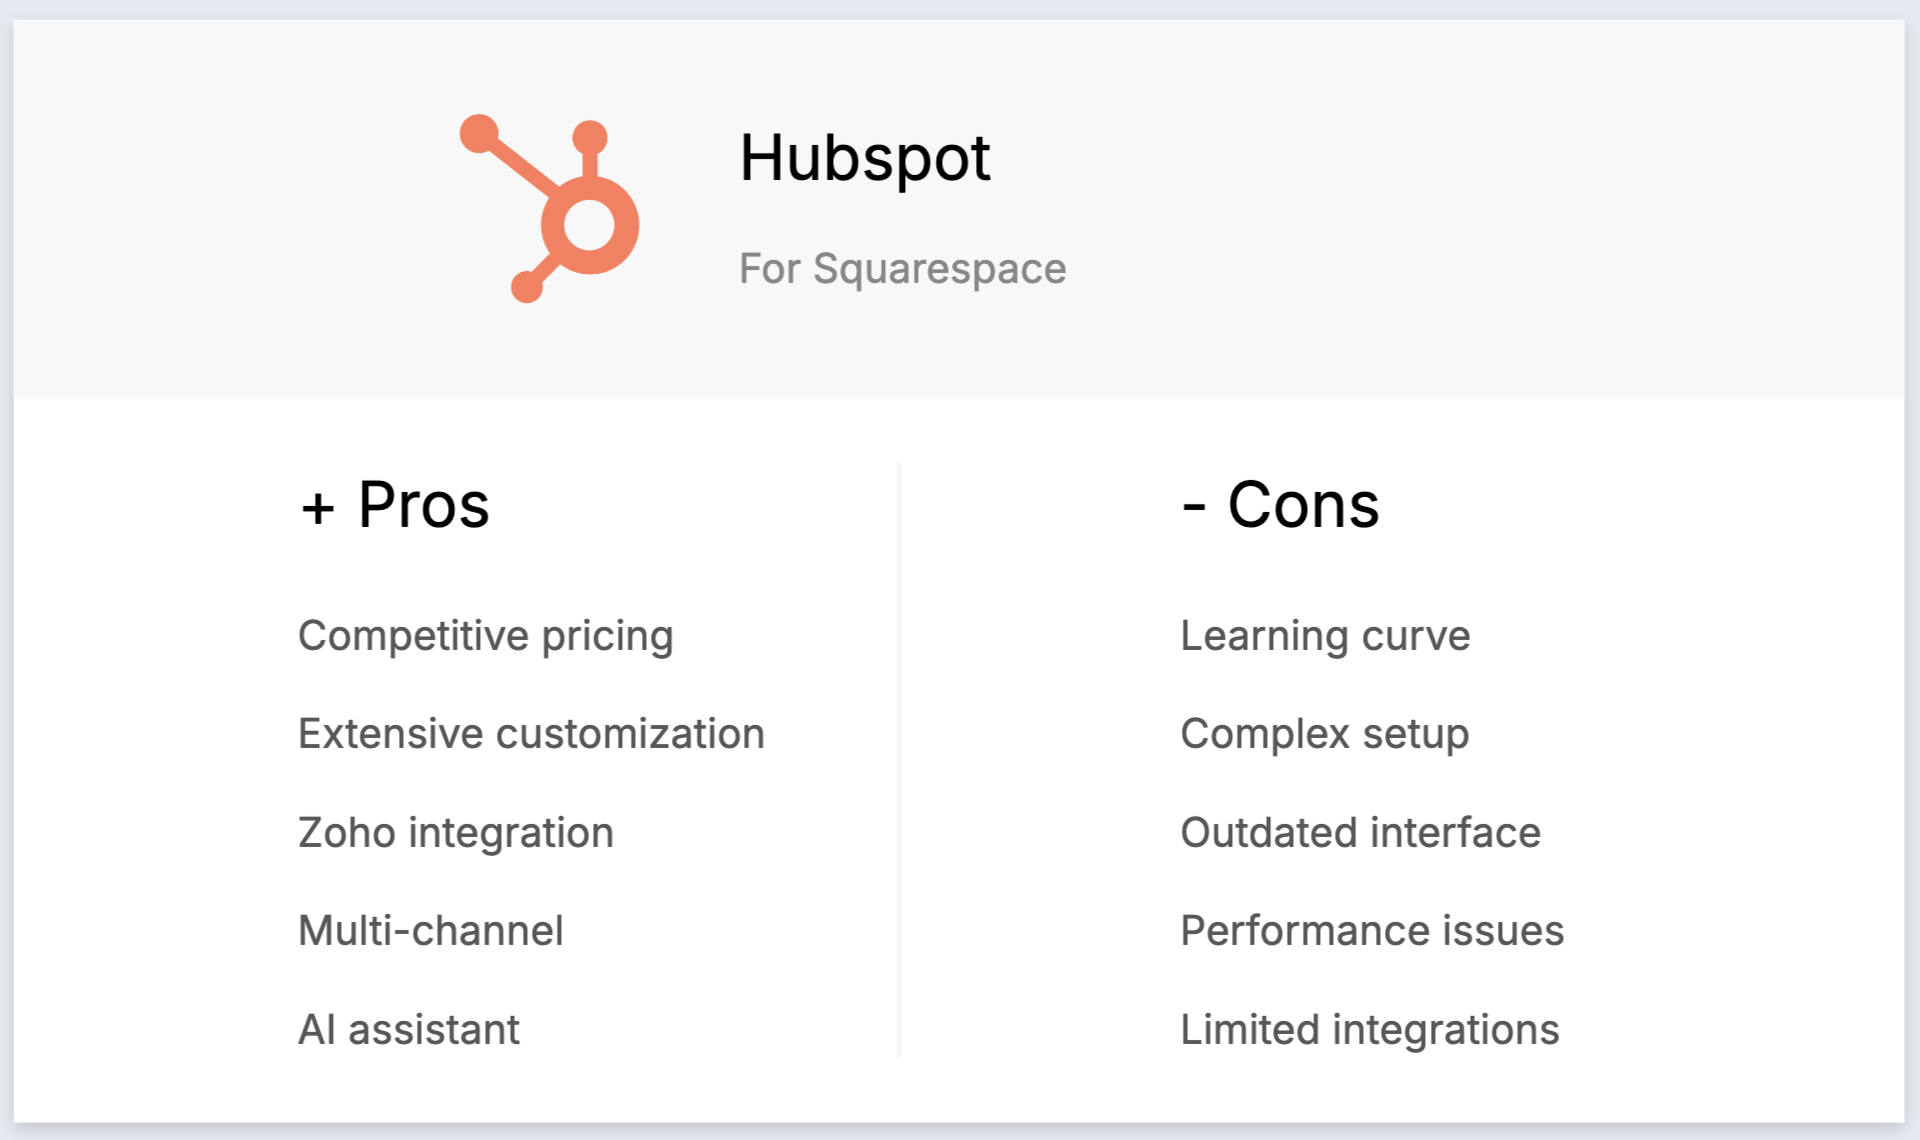
Task: Click the 'For Squarespace' subtitle
Action: 902,268
